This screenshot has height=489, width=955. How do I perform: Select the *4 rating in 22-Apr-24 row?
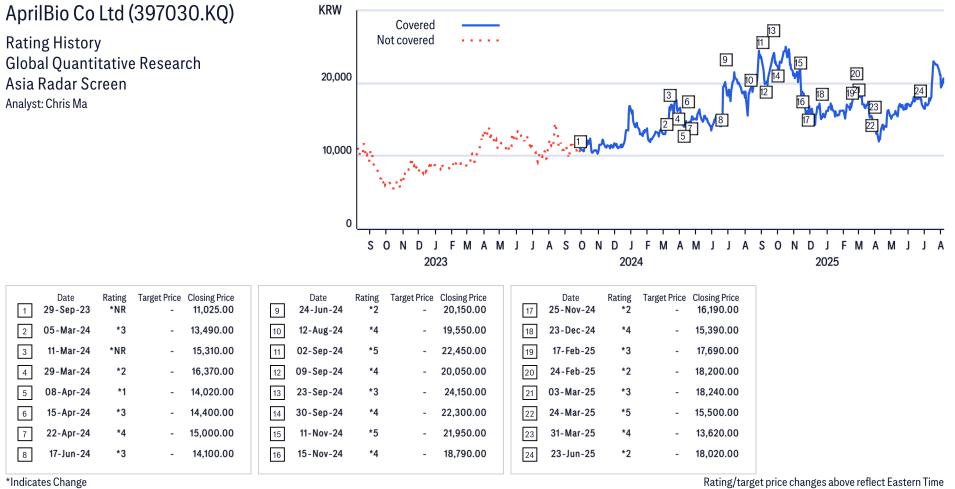[121, 433]
